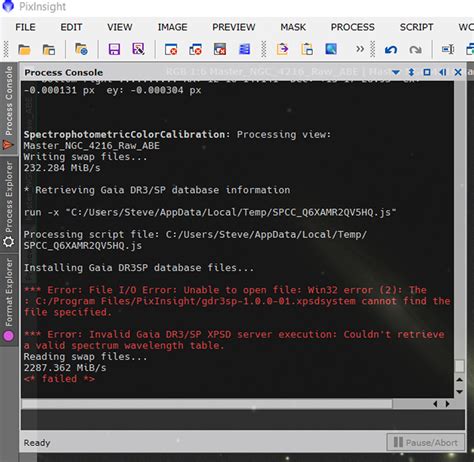Click the blue stacked list toolbar icon
474x462 pixels.
coord(244,49)
